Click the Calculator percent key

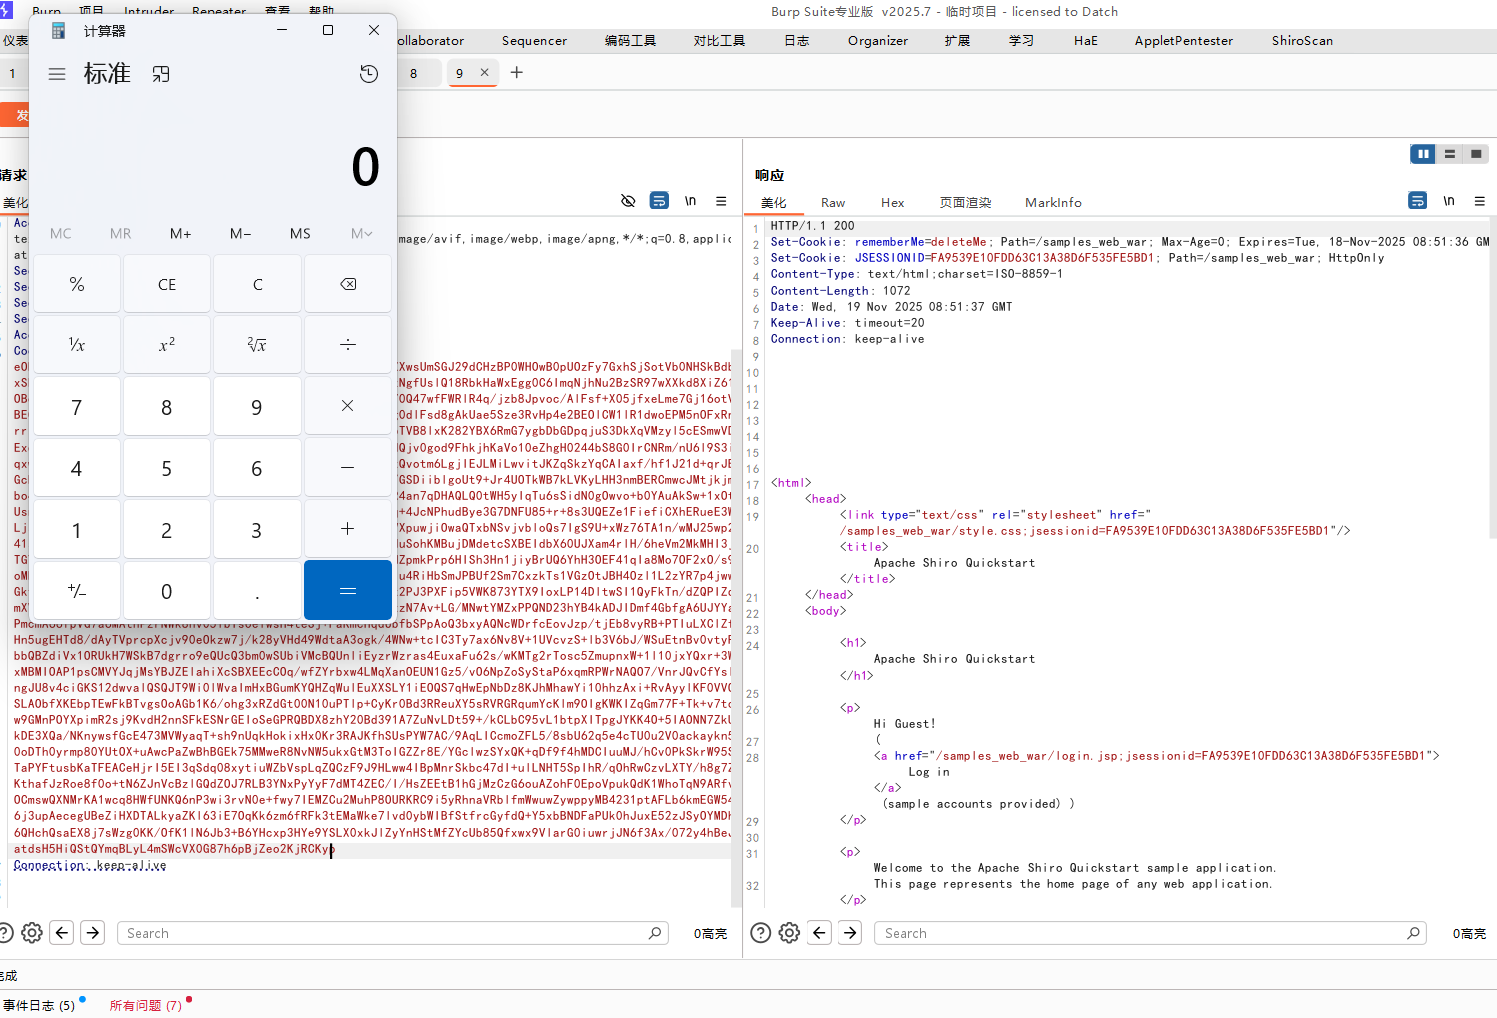pyautogui.click(x=77, y=284)
